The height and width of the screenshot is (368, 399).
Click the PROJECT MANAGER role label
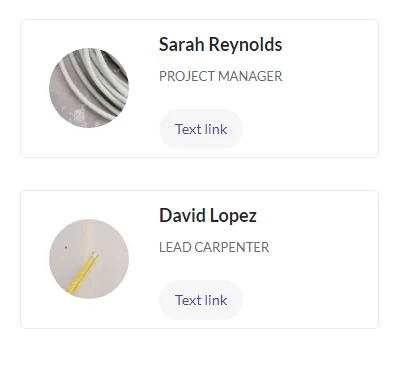221,76
